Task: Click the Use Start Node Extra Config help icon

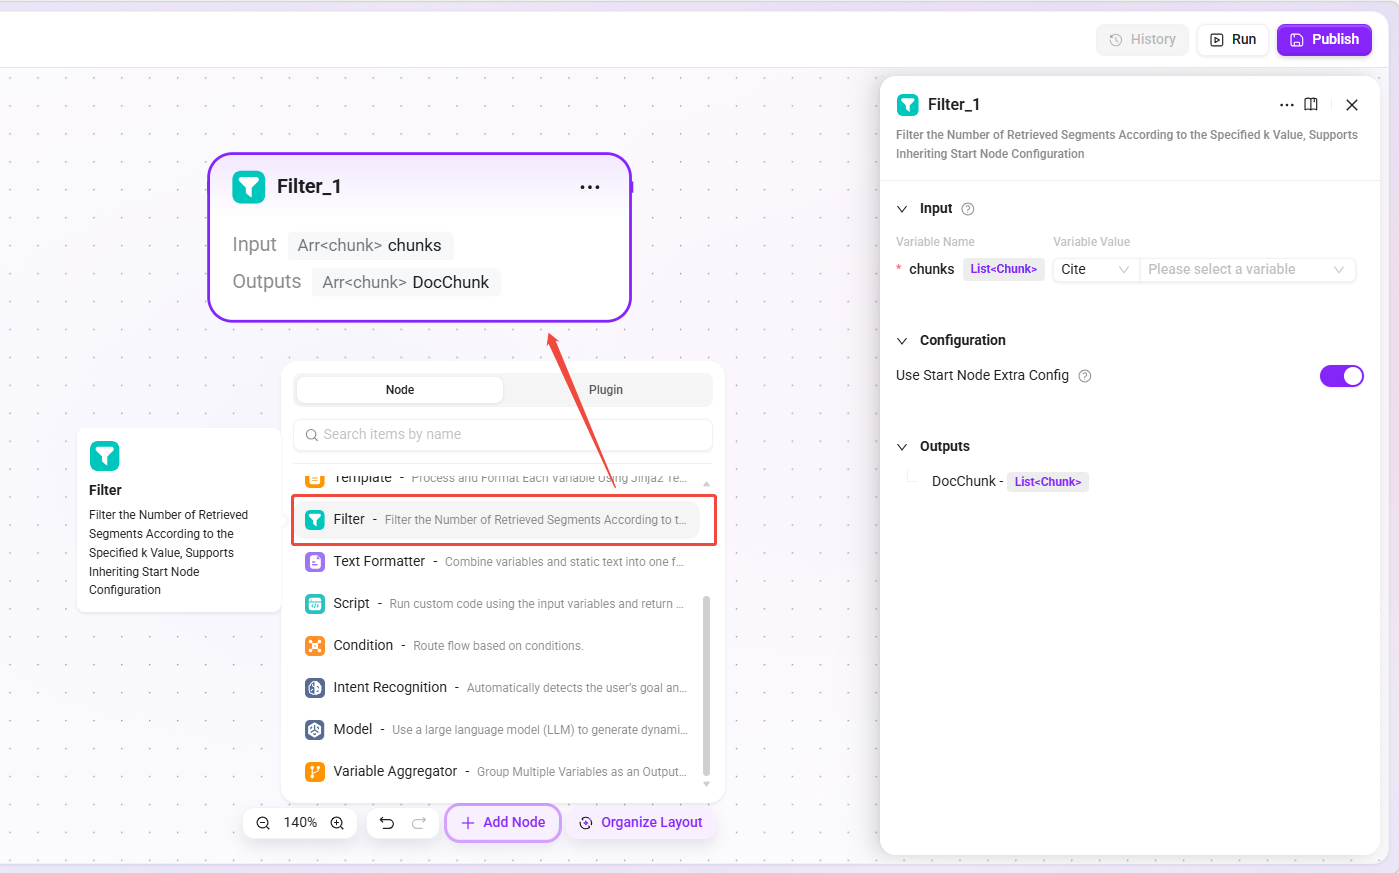Action: pyautogui.click(x=1085, y=376)
